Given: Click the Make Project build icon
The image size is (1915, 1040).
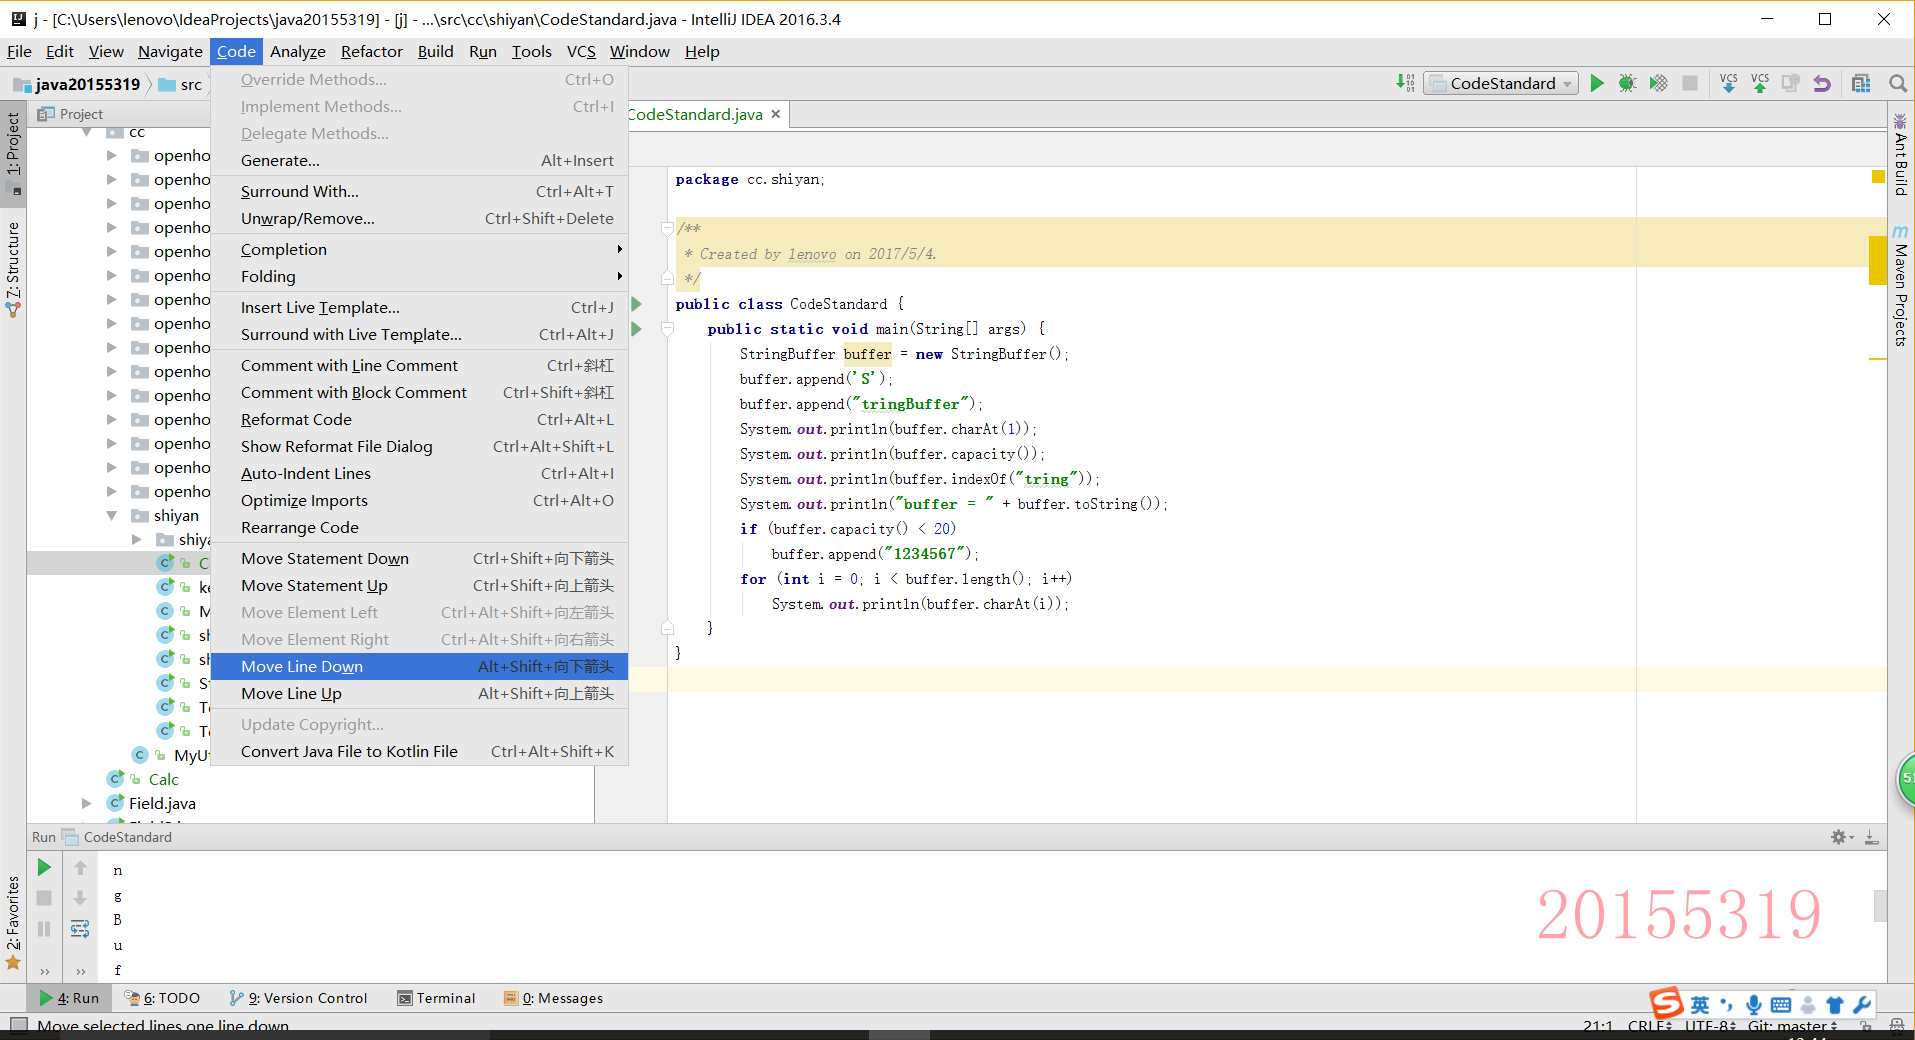Looking at the screenshot, I should coord(1405,83).
